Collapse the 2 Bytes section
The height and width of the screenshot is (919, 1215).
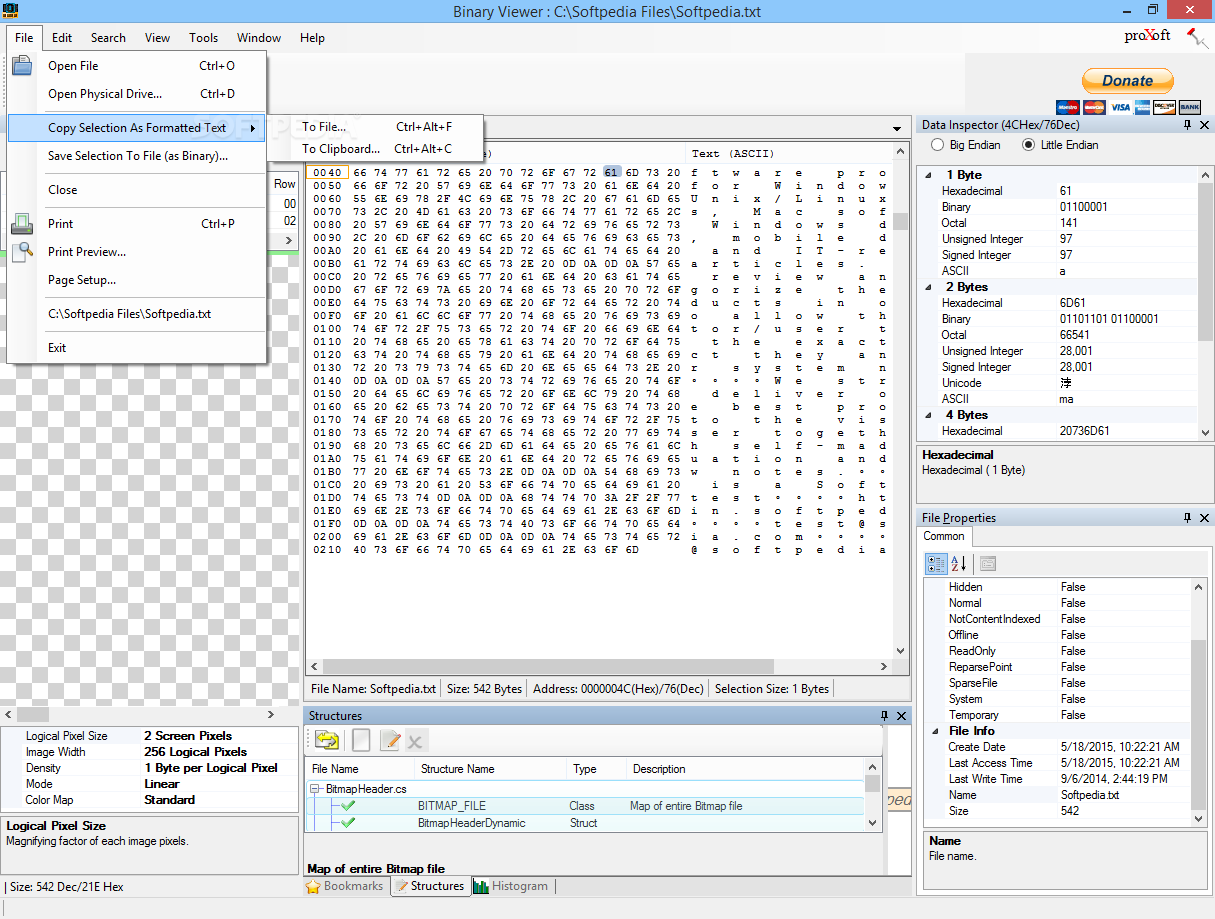(x=928, y=287)
